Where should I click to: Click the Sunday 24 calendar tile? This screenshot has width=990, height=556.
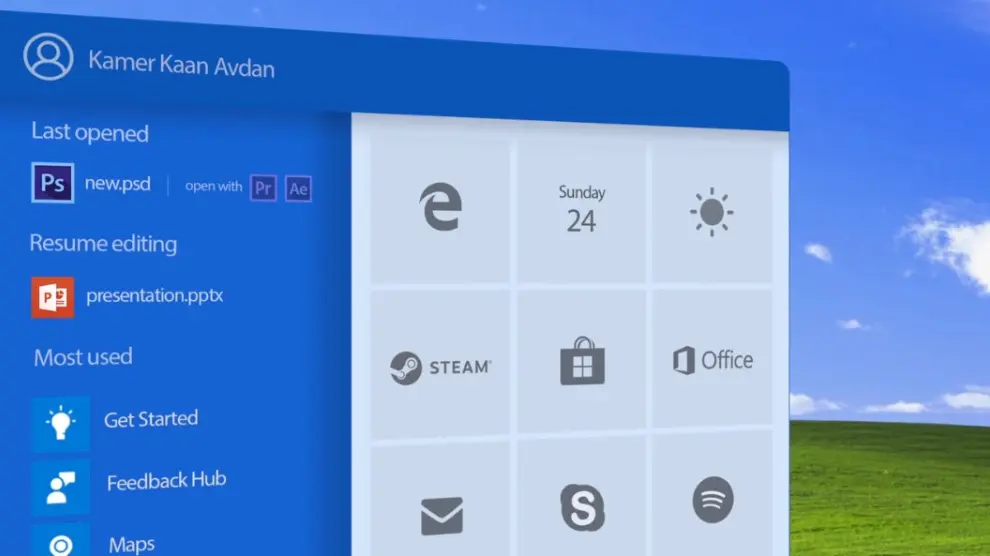[582, 209]
